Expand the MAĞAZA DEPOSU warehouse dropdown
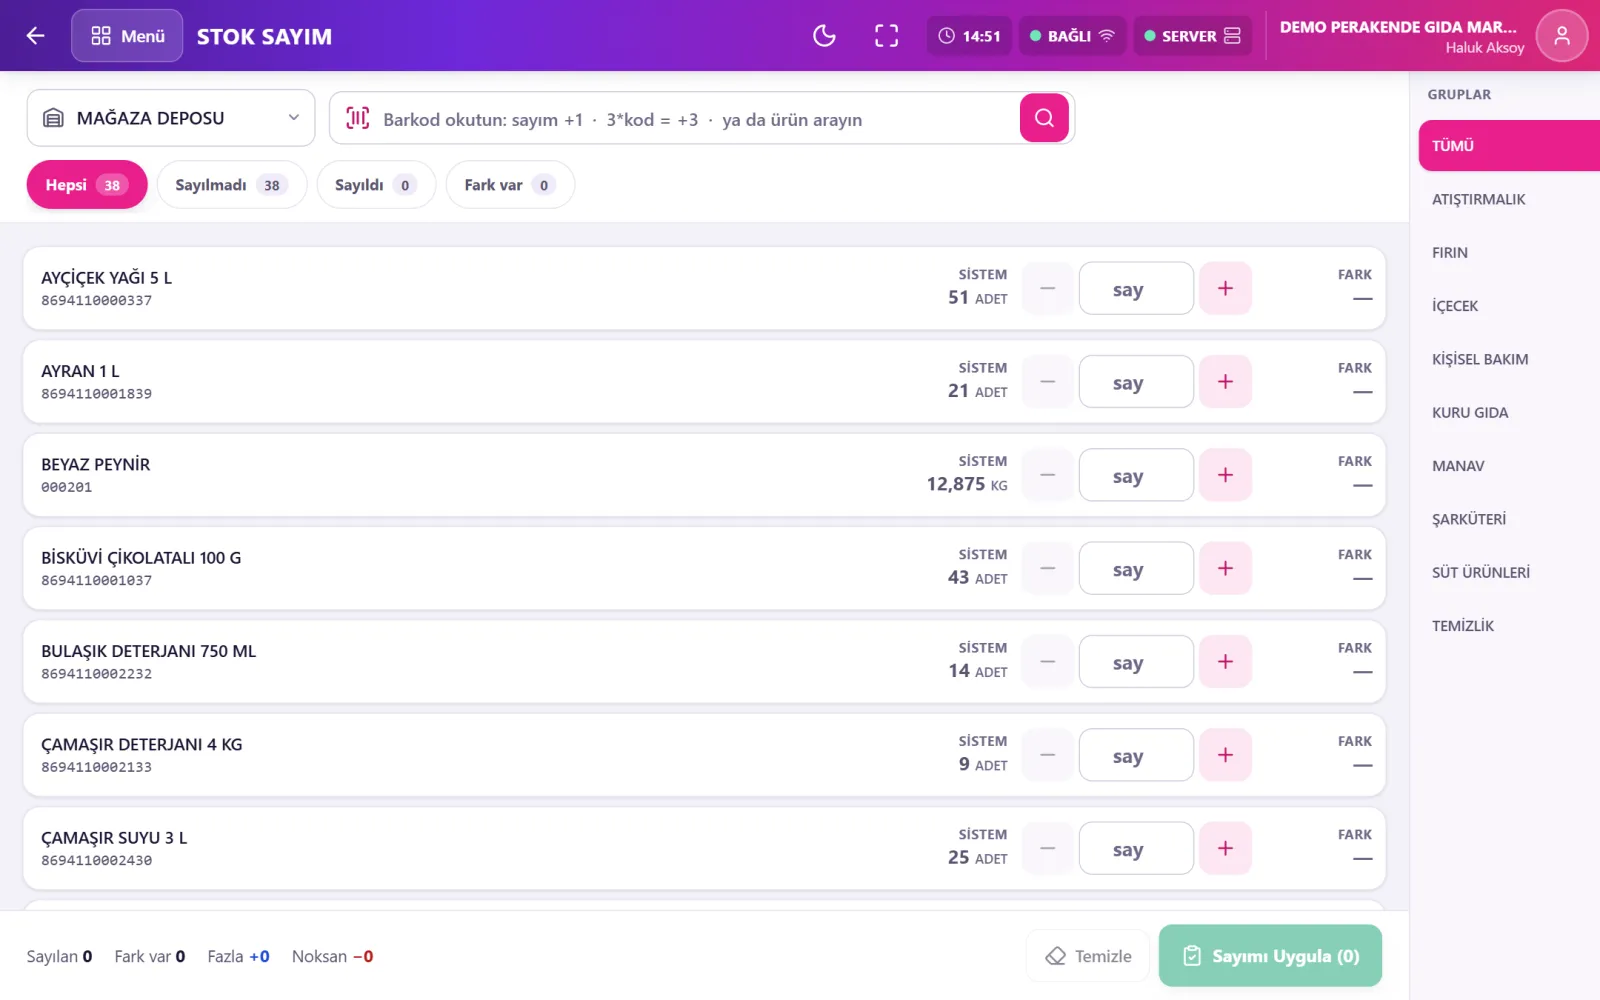Viewport: 1600px width, 1000px height. [x=171, y=118]
